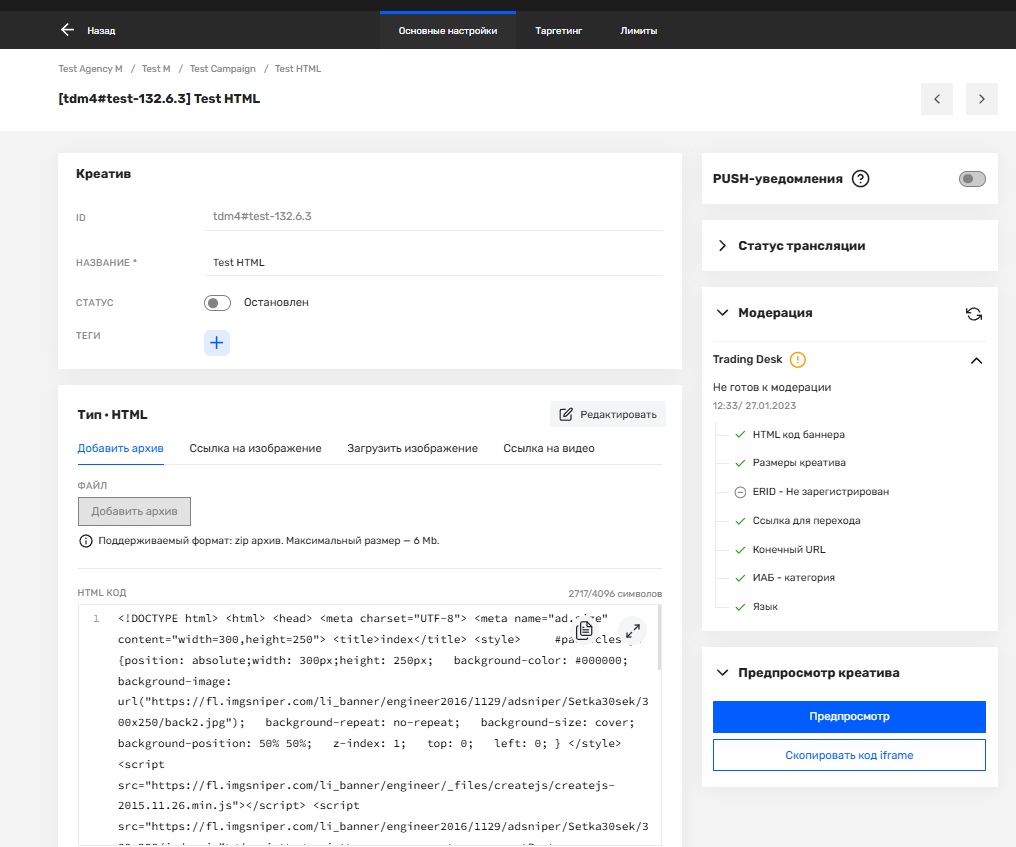Select the Ссылка на изображение tab

pyautogui.click(x=255, y=448)
